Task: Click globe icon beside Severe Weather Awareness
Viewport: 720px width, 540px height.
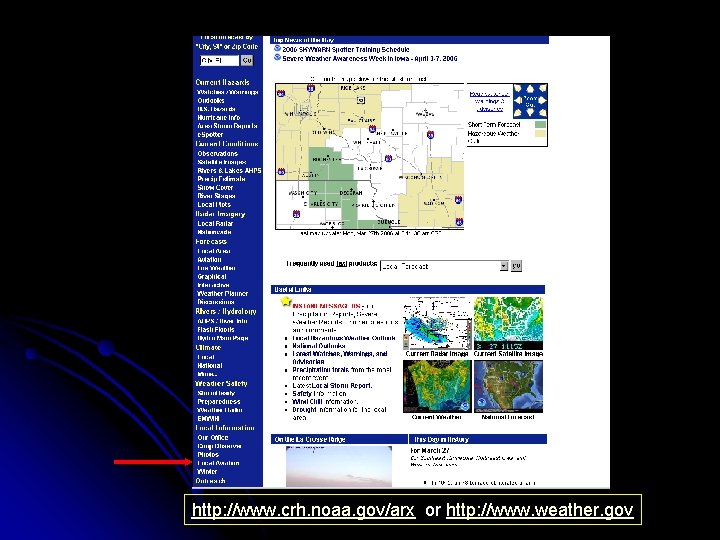Action: click(x=277, y=58)
